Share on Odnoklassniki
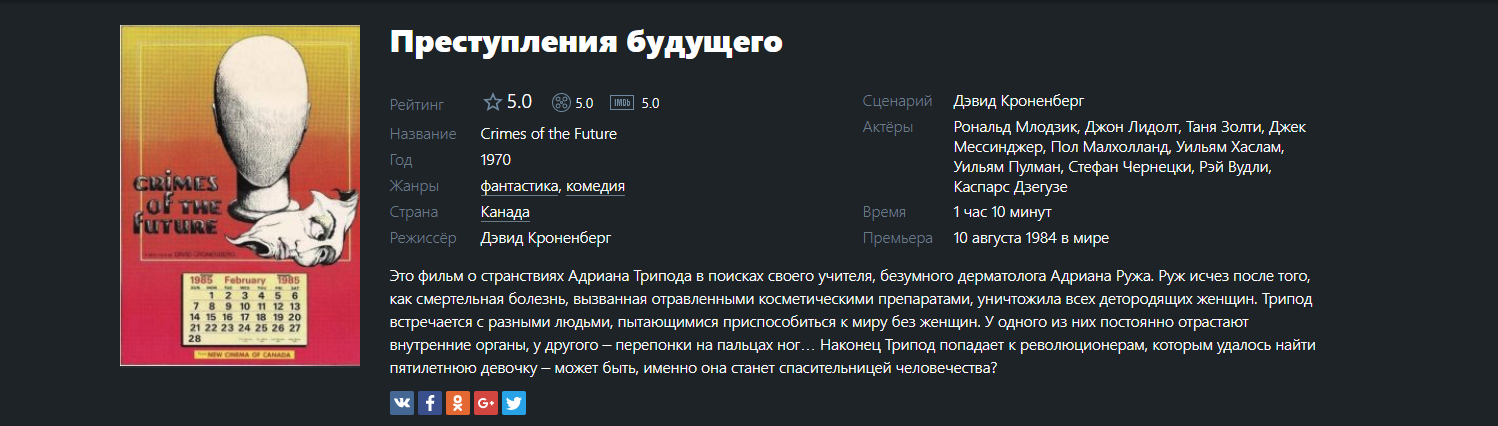 [x=458, y=403]
